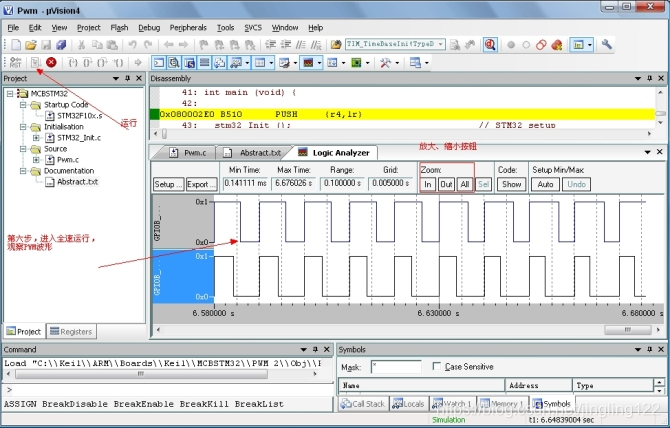Toggle the Registers Window icon
This screenshot has height=428, width=670.
(x=204, y=63)
